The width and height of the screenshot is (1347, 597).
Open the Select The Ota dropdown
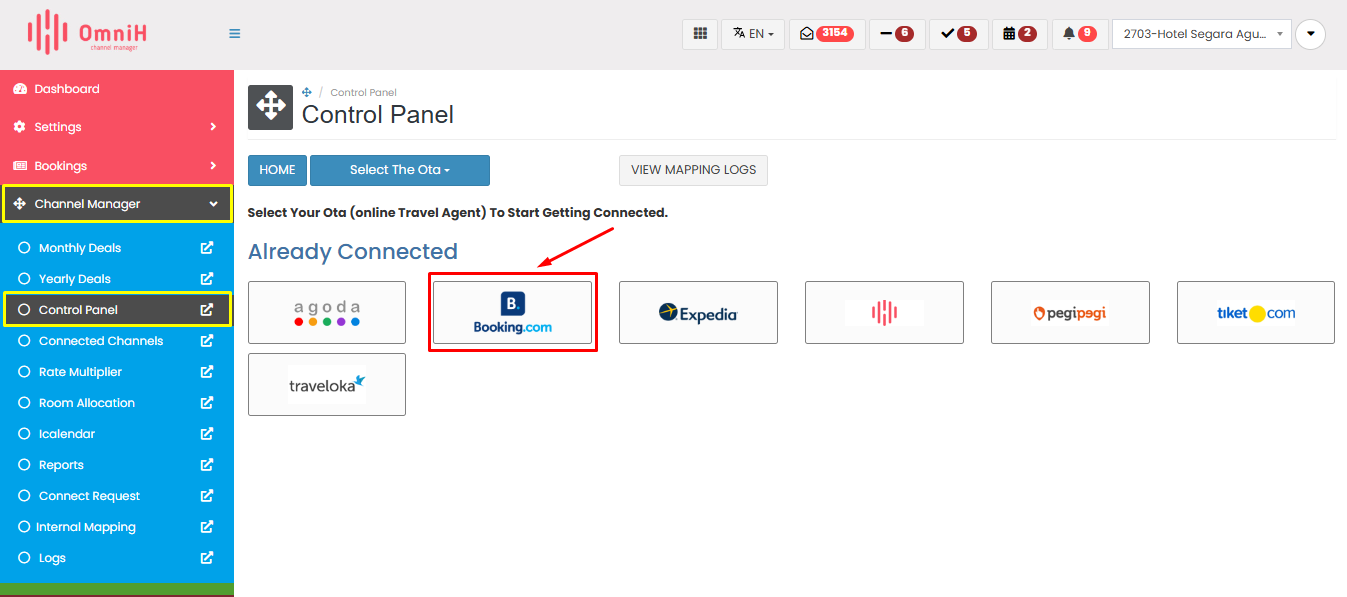click(400, 170)
